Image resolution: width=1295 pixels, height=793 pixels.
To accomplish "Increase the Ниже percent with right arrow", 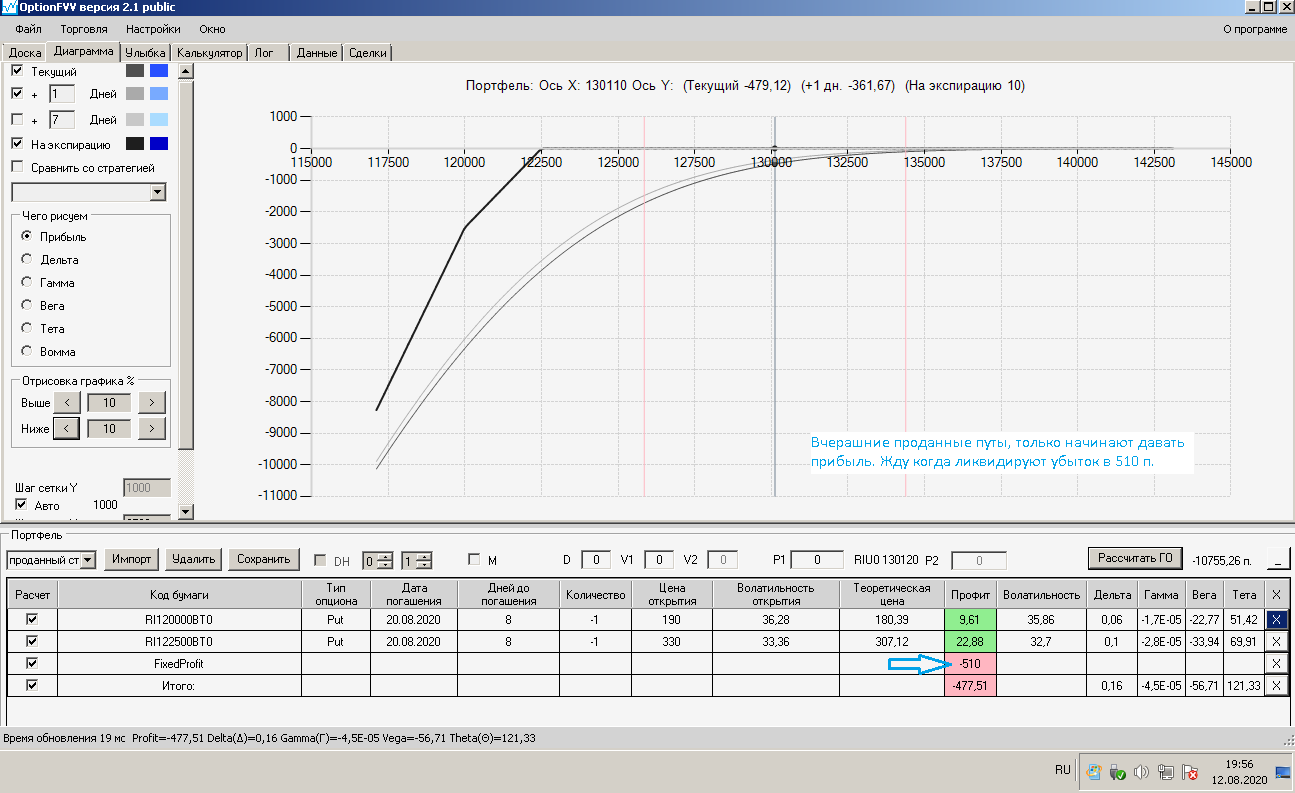I will [151, 428].
